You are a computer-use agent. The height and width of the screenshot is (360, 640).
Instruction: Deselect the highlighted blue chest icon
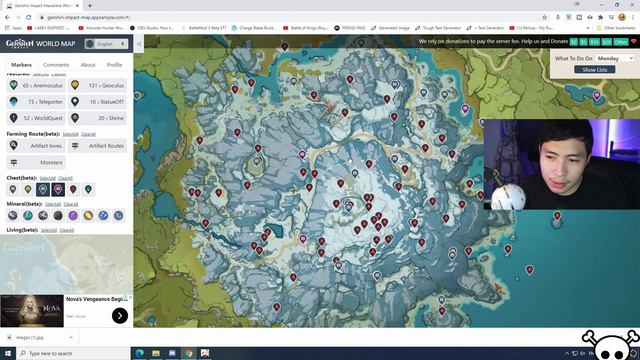point(43,189)
